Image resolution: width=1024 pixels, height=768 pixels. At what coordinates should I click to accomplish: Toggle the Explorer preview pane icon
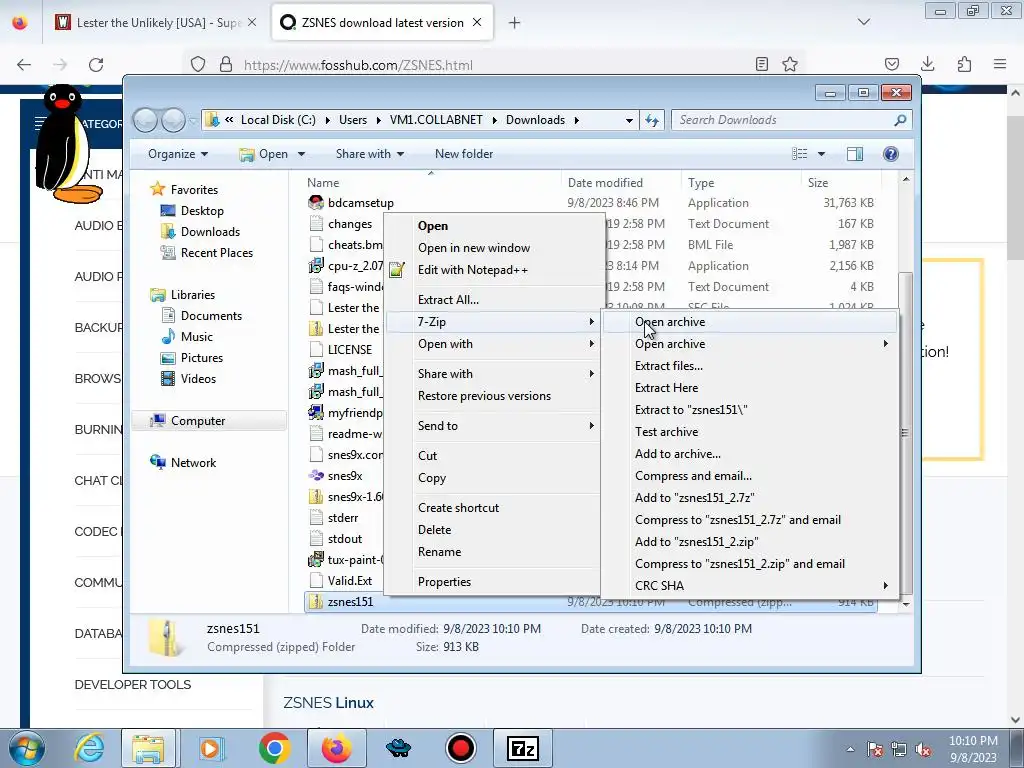855,153
